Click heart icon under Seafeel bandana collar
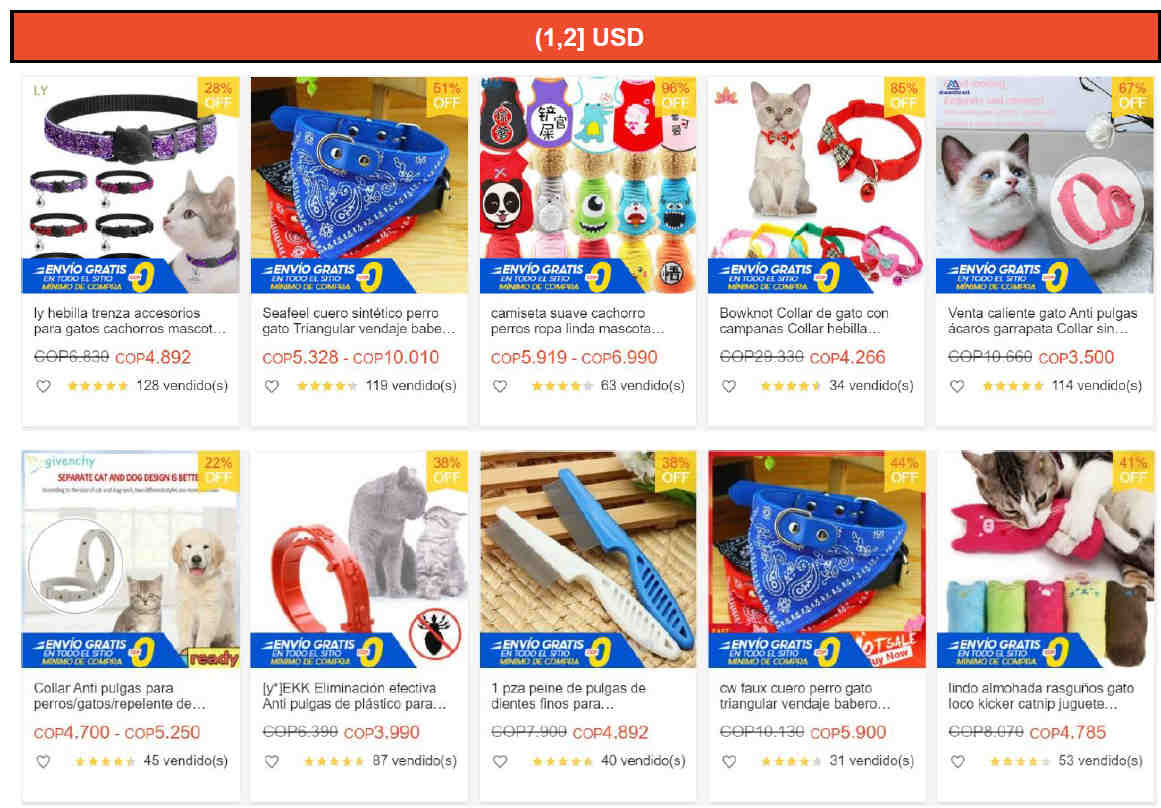The width and height of the screenshot is (1161, 808). coord(272,386)
